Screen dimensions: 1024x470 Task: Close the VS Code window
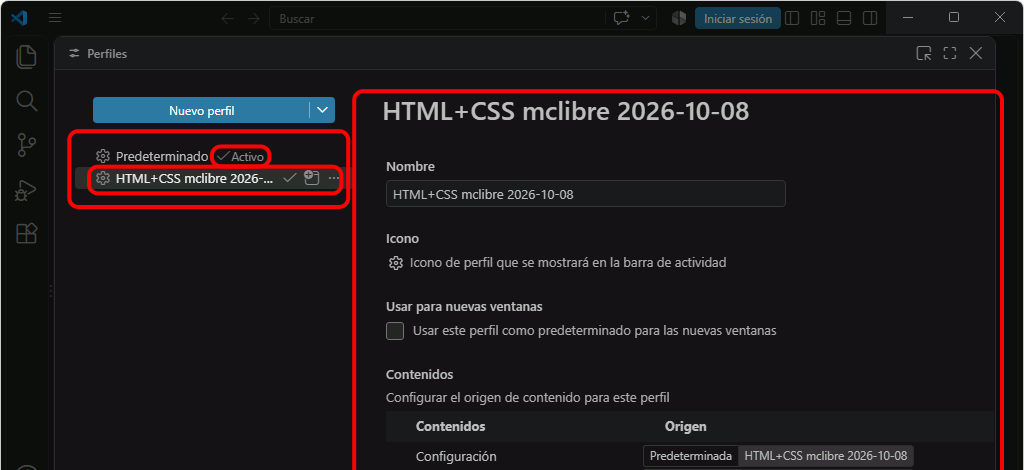click(x=1000, y=18)
